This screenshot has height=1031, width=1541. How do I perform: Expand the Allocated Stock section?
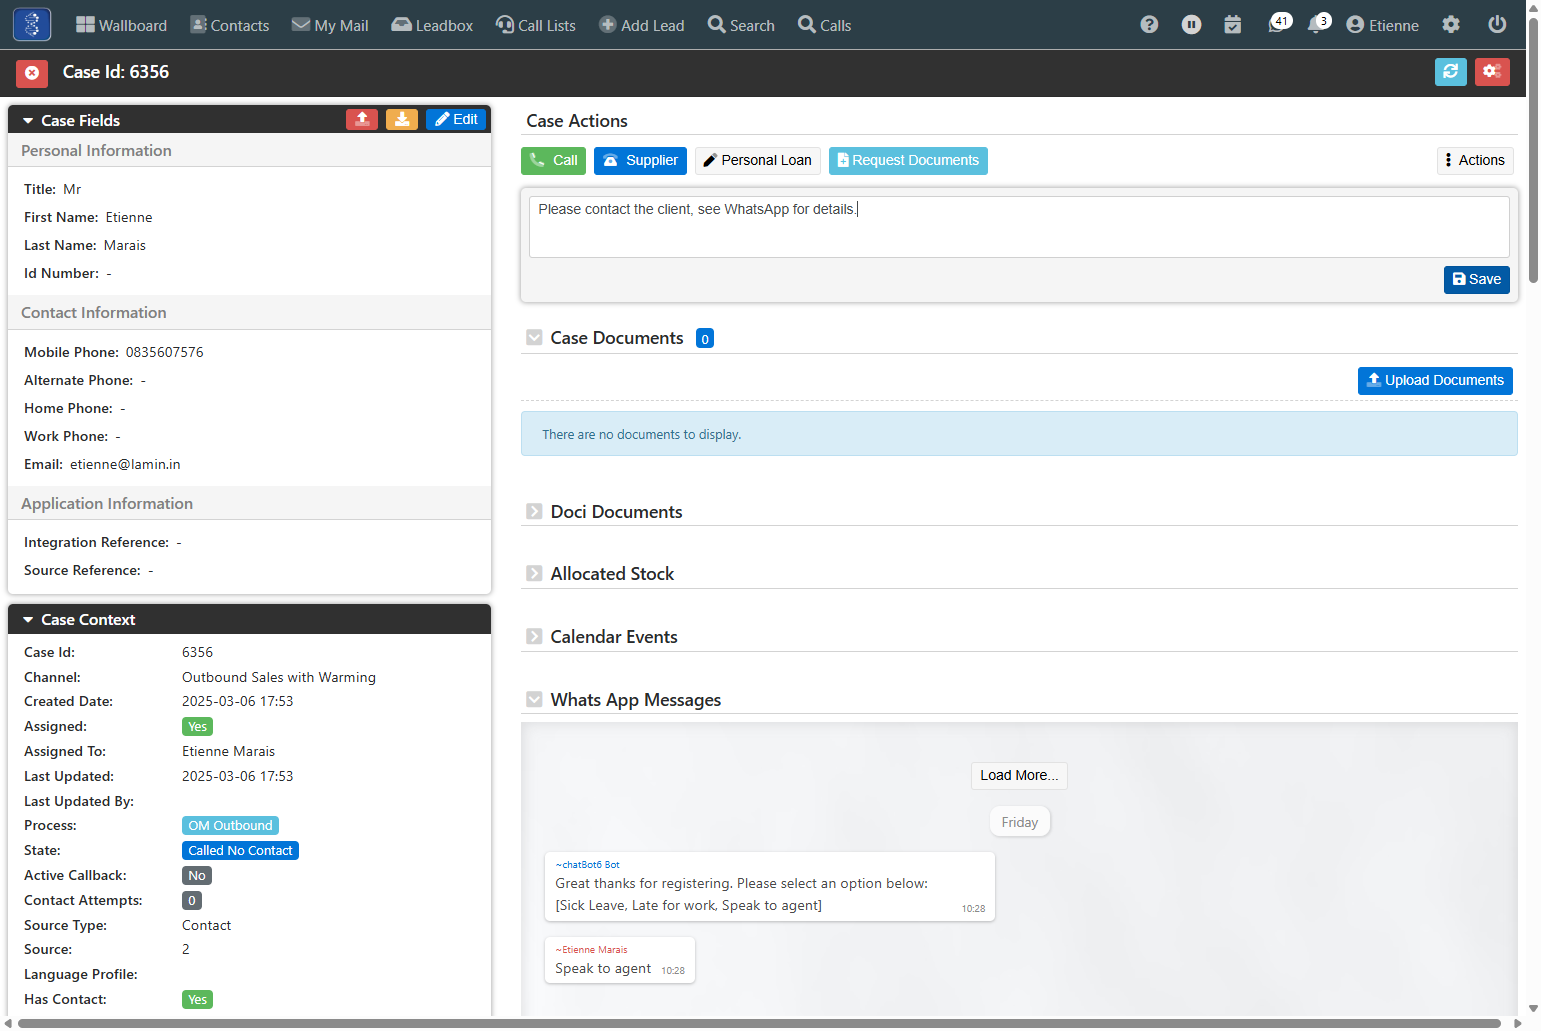point(534,574)
